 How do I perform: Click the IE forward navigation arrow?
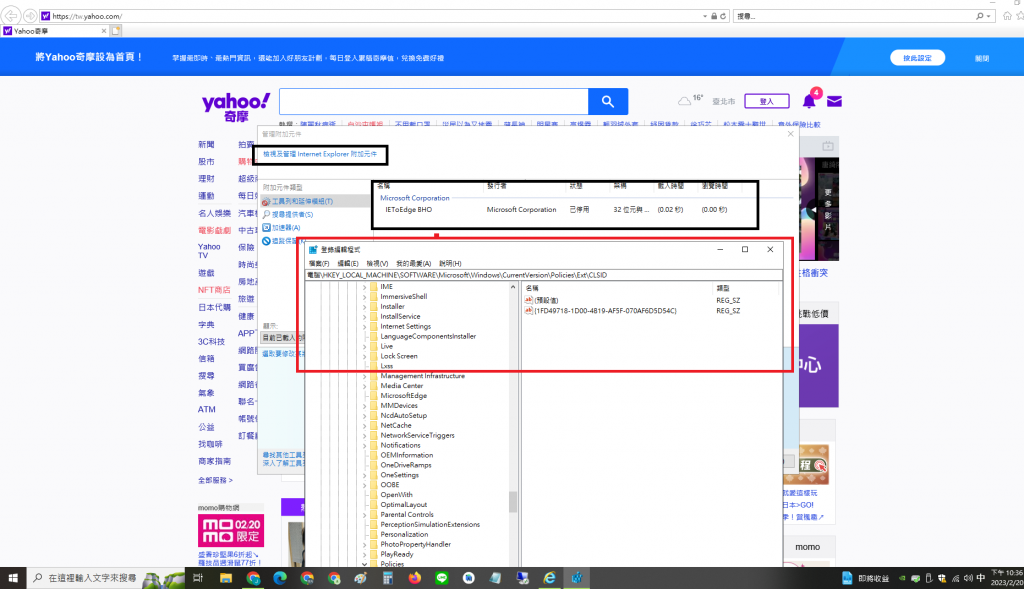pos(30,16)
